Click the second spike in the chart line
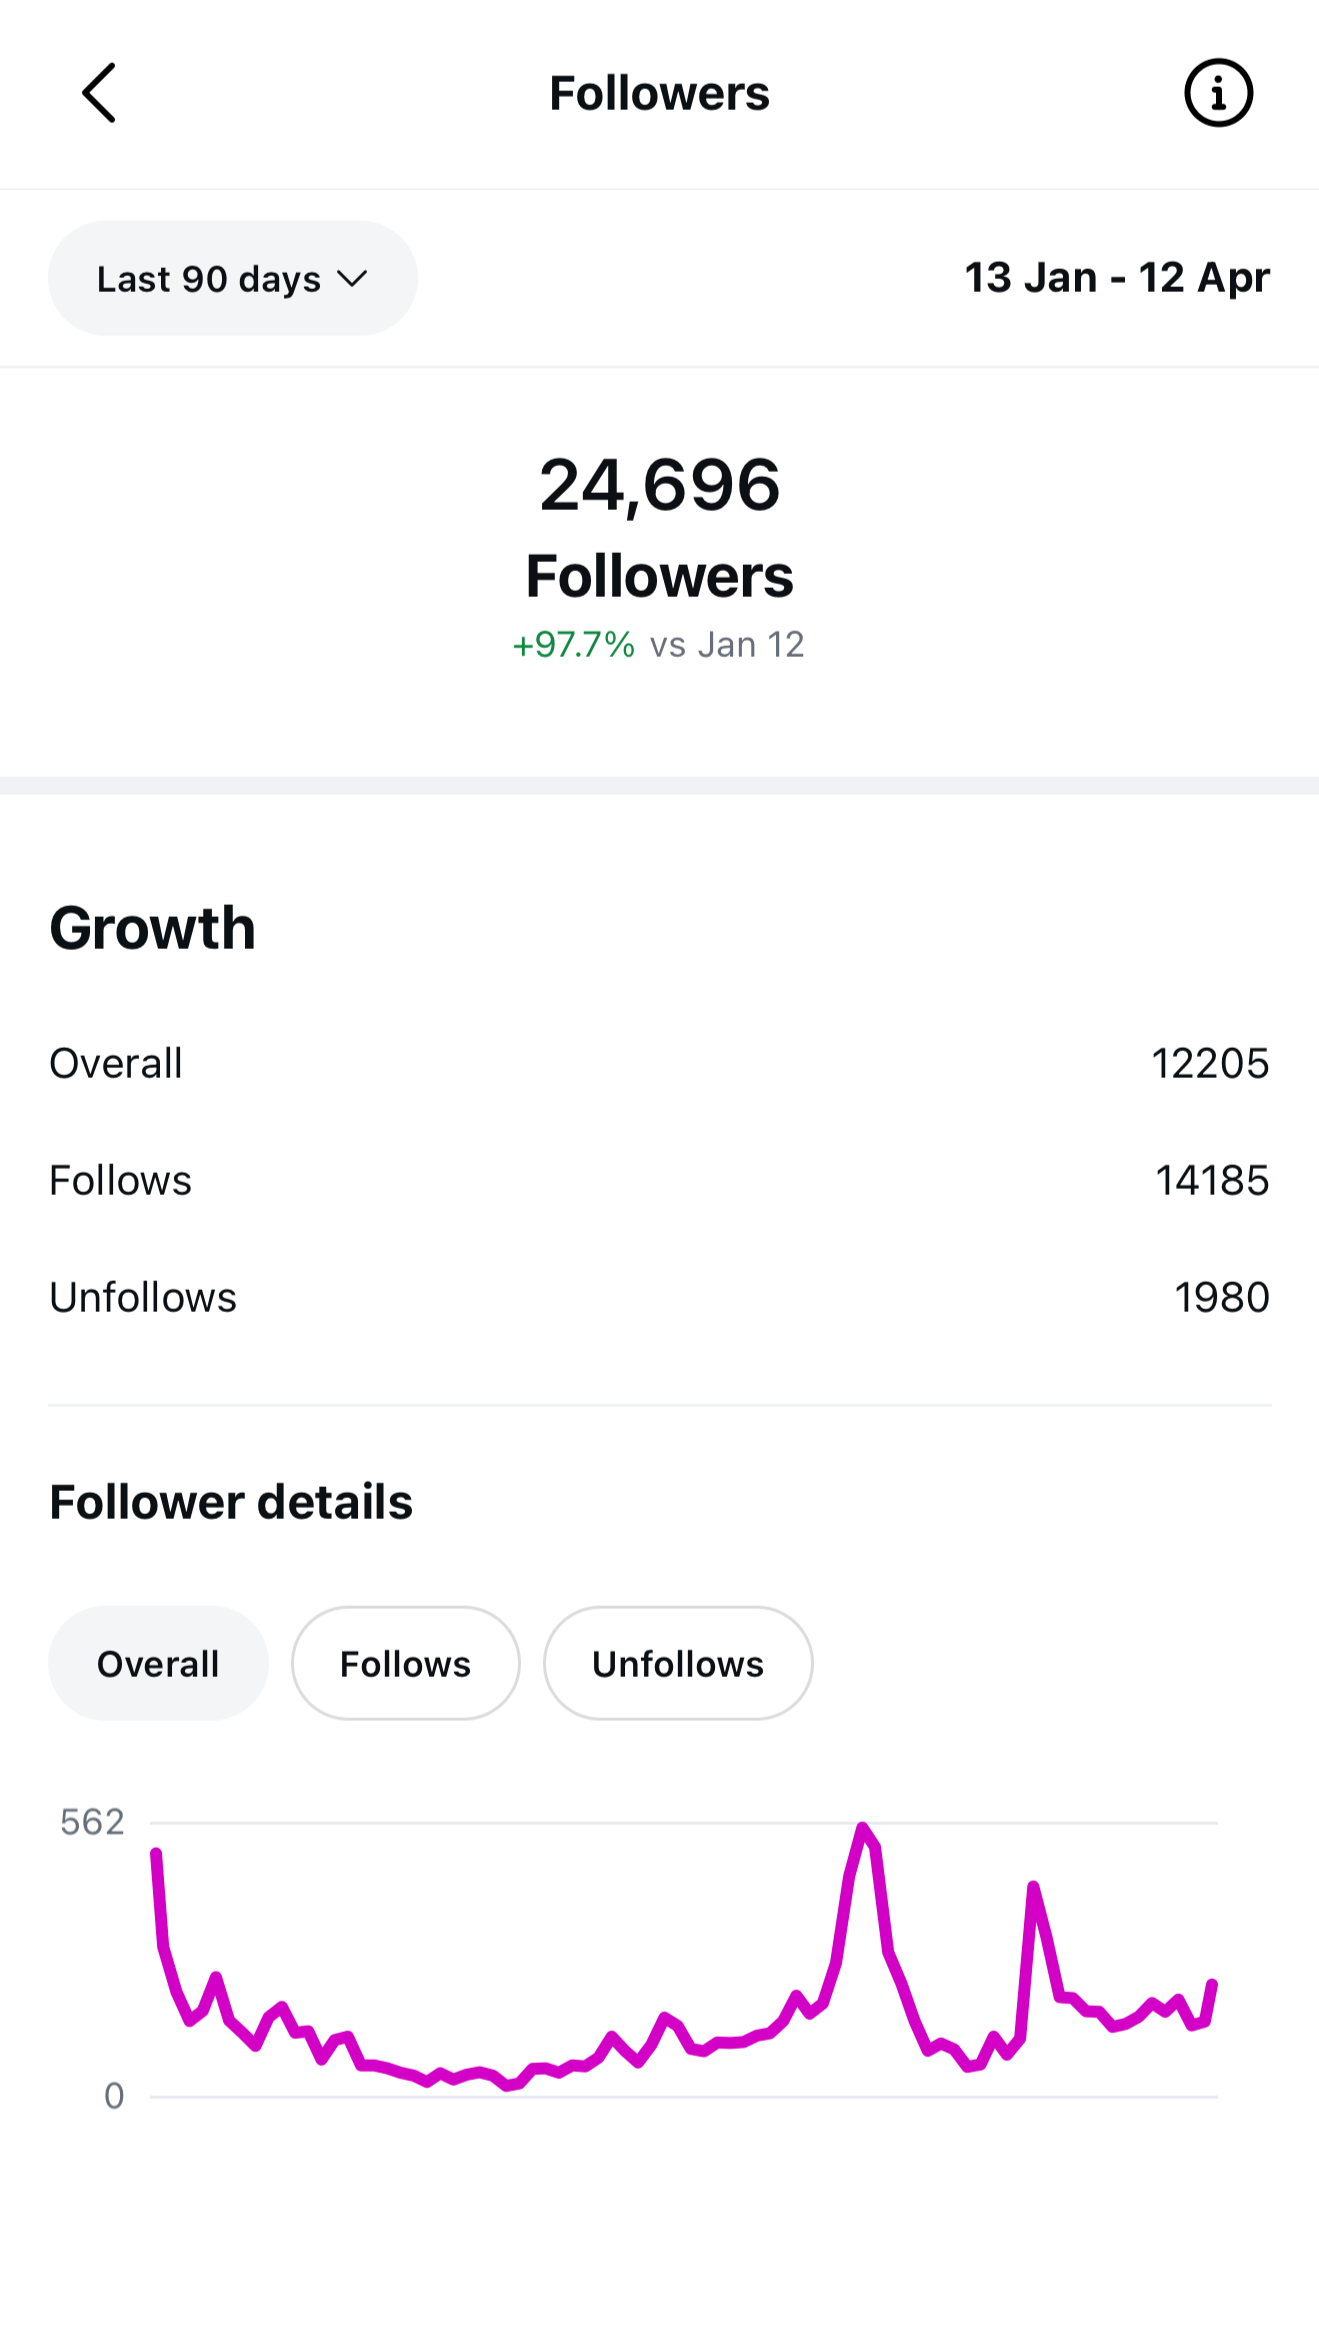The width and height of the screenshot is (1319, 2346). (x=1033, y=1887)
